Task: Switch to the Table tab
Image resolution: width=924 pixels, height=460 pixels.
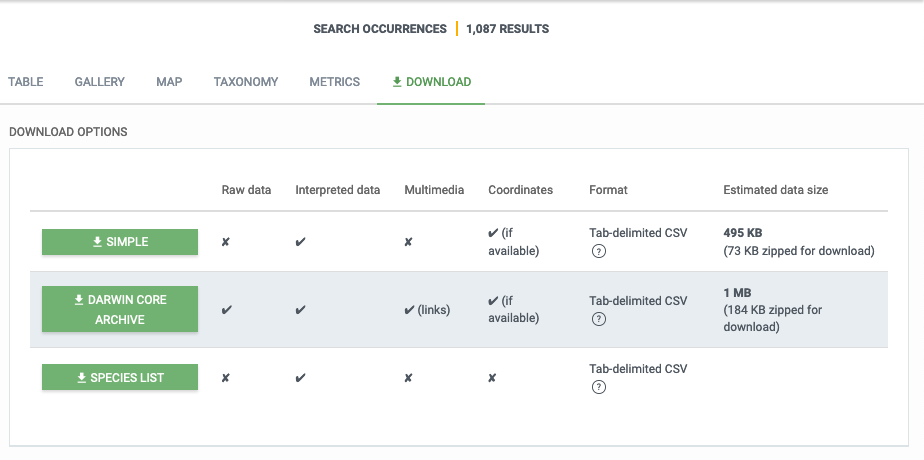Action: click(26, 82)
